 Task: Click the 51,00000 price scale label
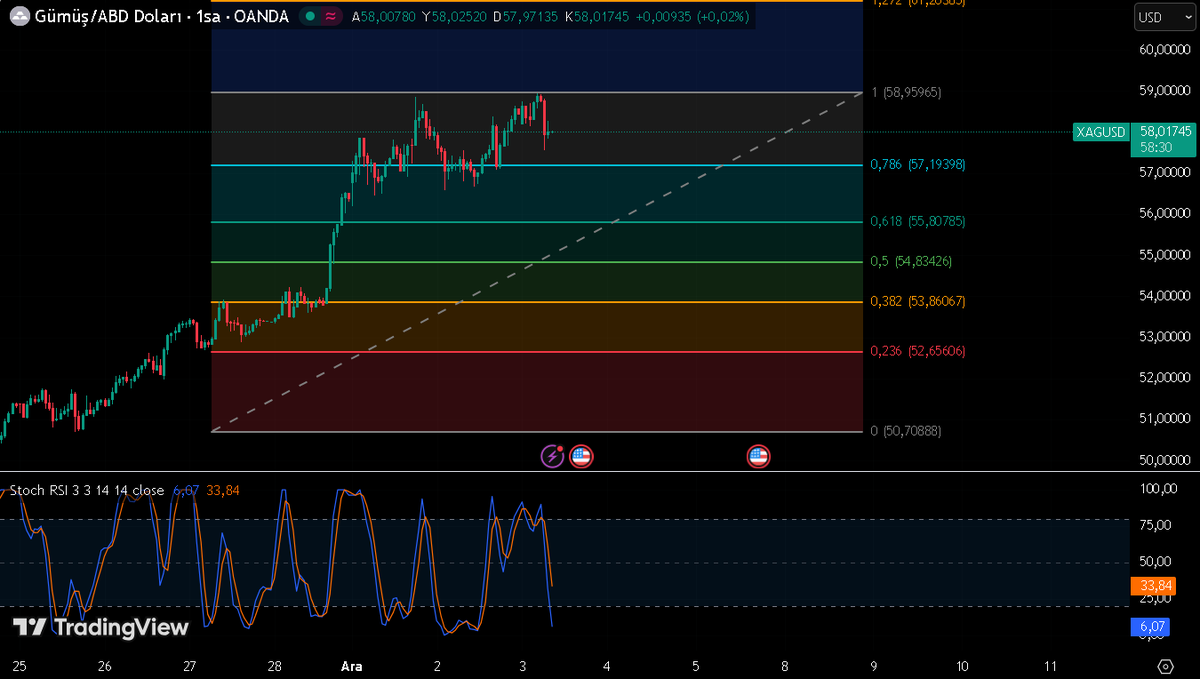[x=1165, y=418]
